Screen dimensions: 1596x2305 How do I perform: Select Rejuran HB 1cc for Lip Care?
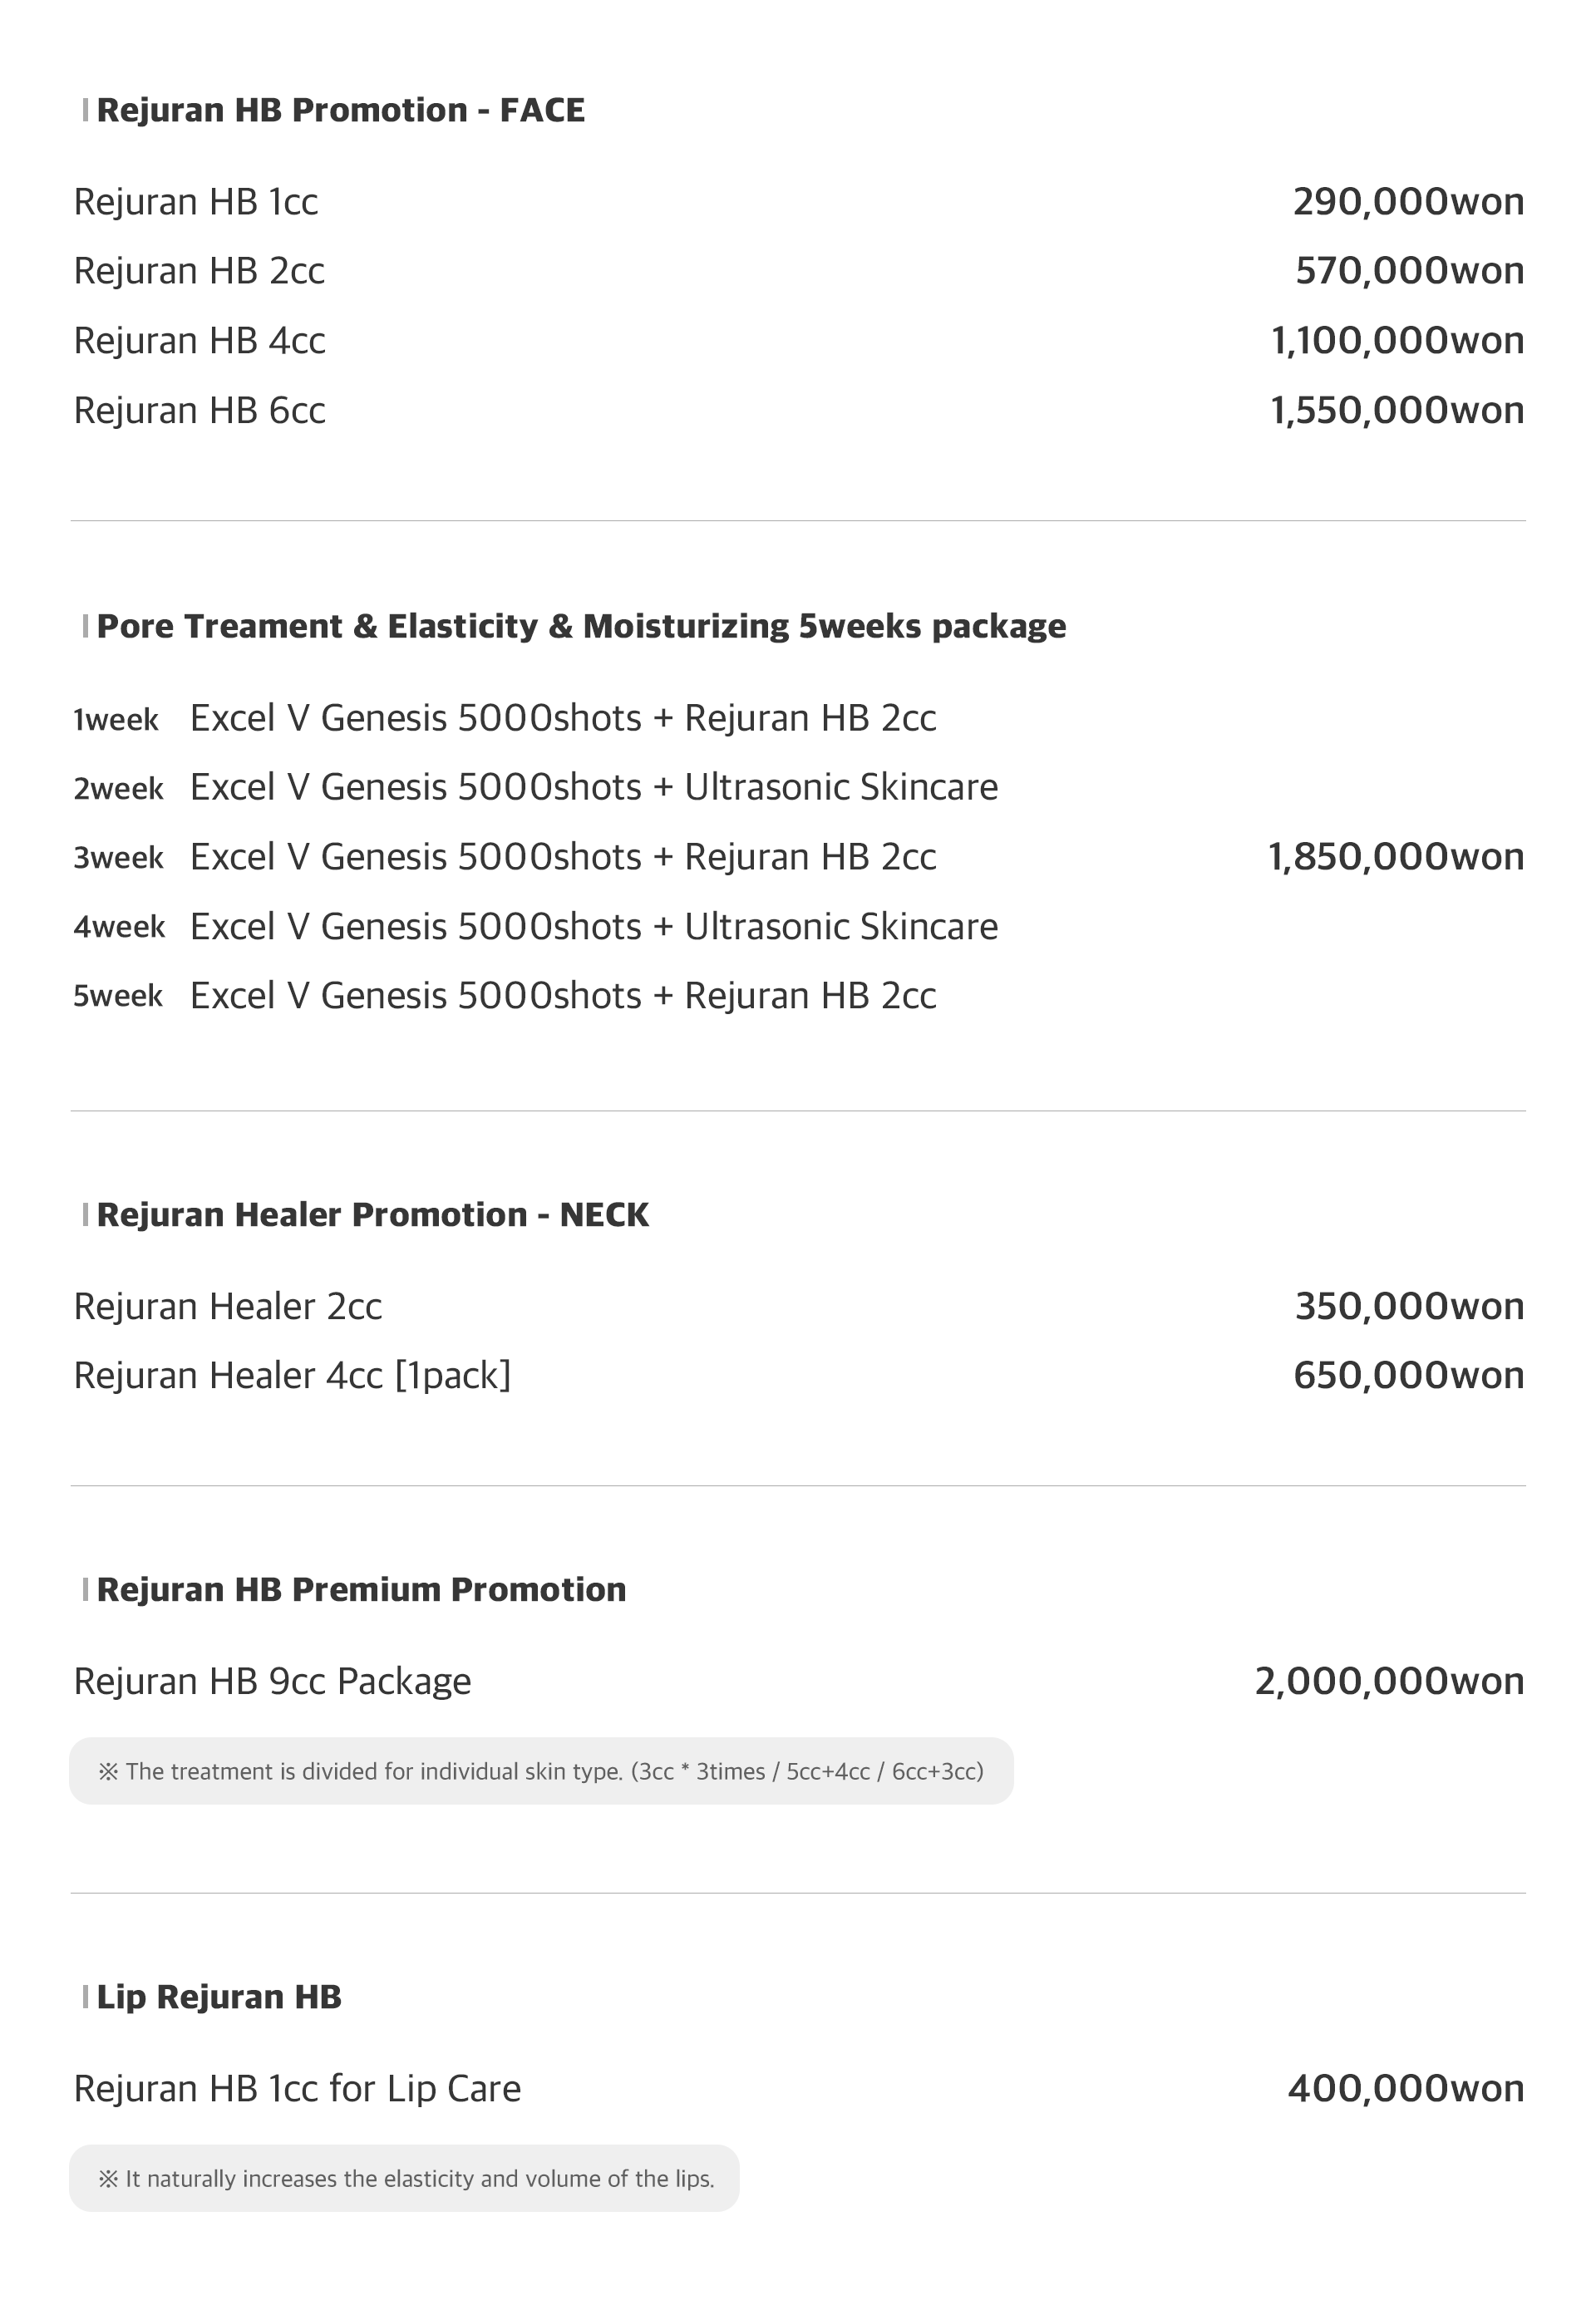point(297,2089)
